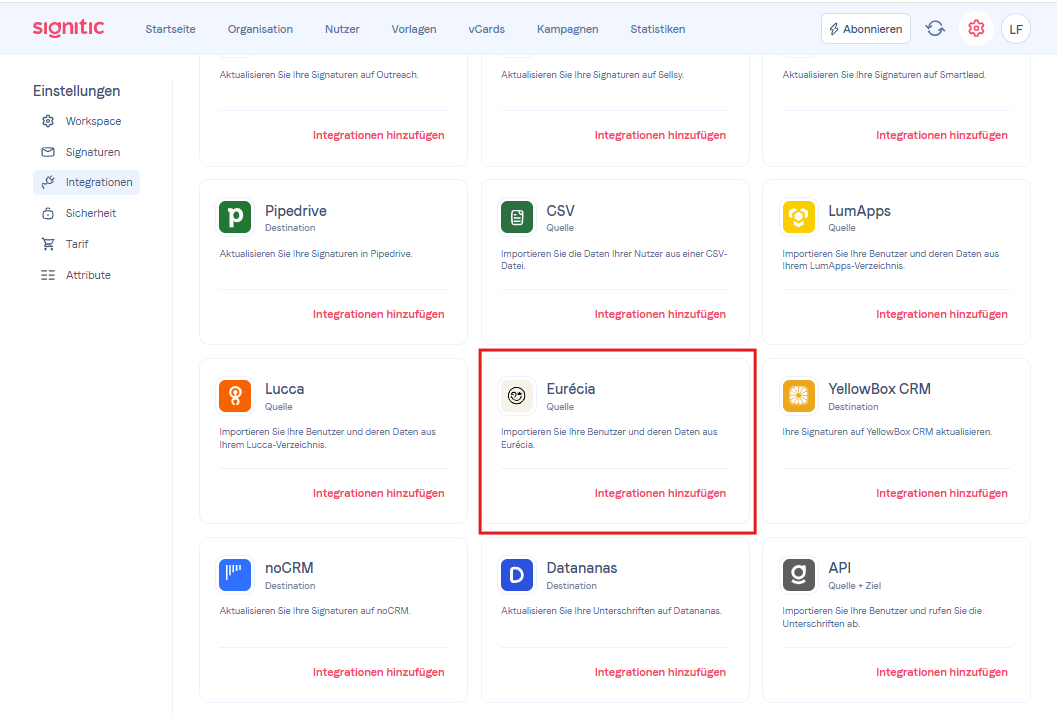Add the noCRM integration
This screenshot has width=1057, height=715.
378,672
